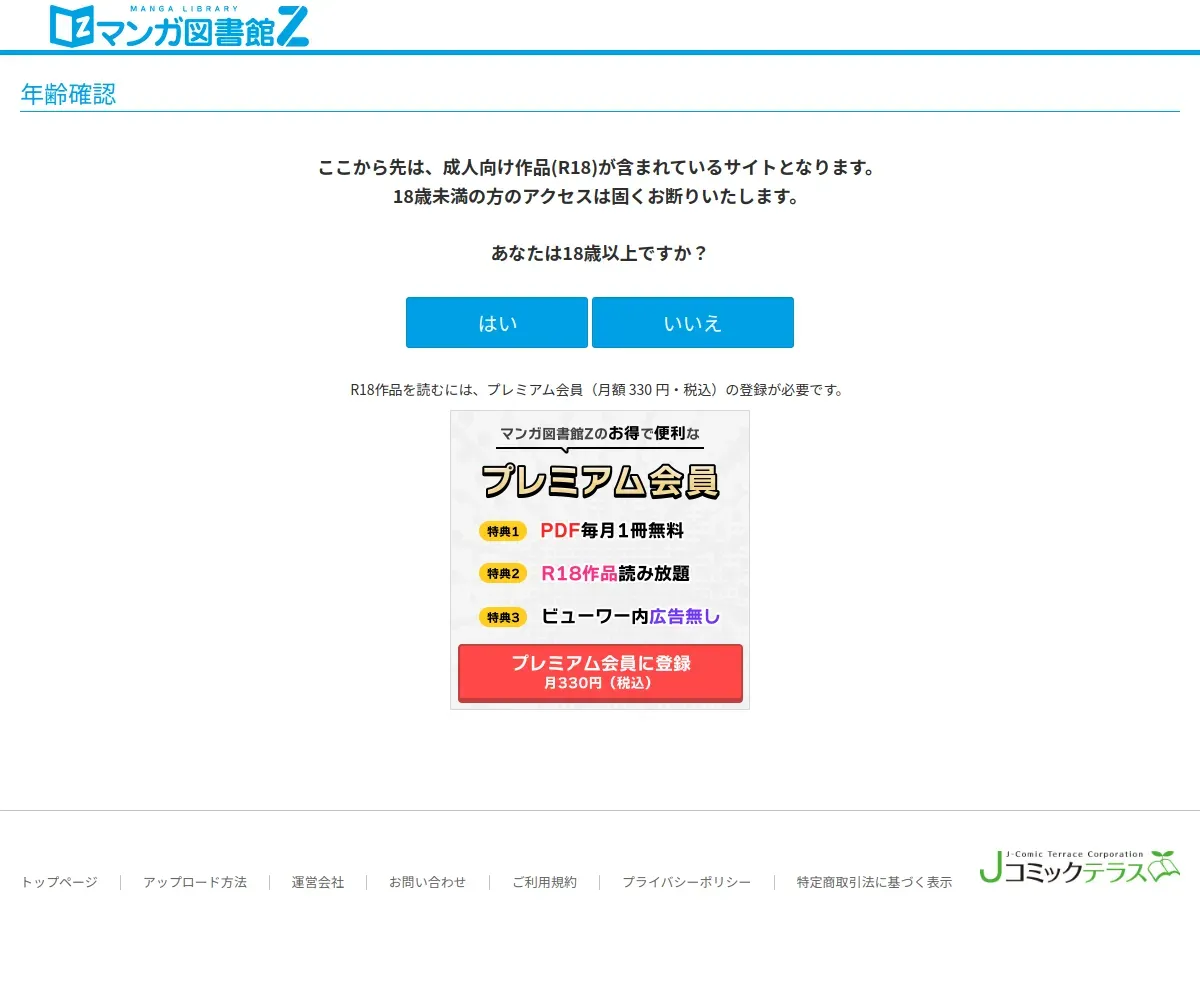The height and width of the screenshot is (1000, 1200).
Task: Click the 特典3 ビューワー内広告無し line
Action: tap(600, 616)
